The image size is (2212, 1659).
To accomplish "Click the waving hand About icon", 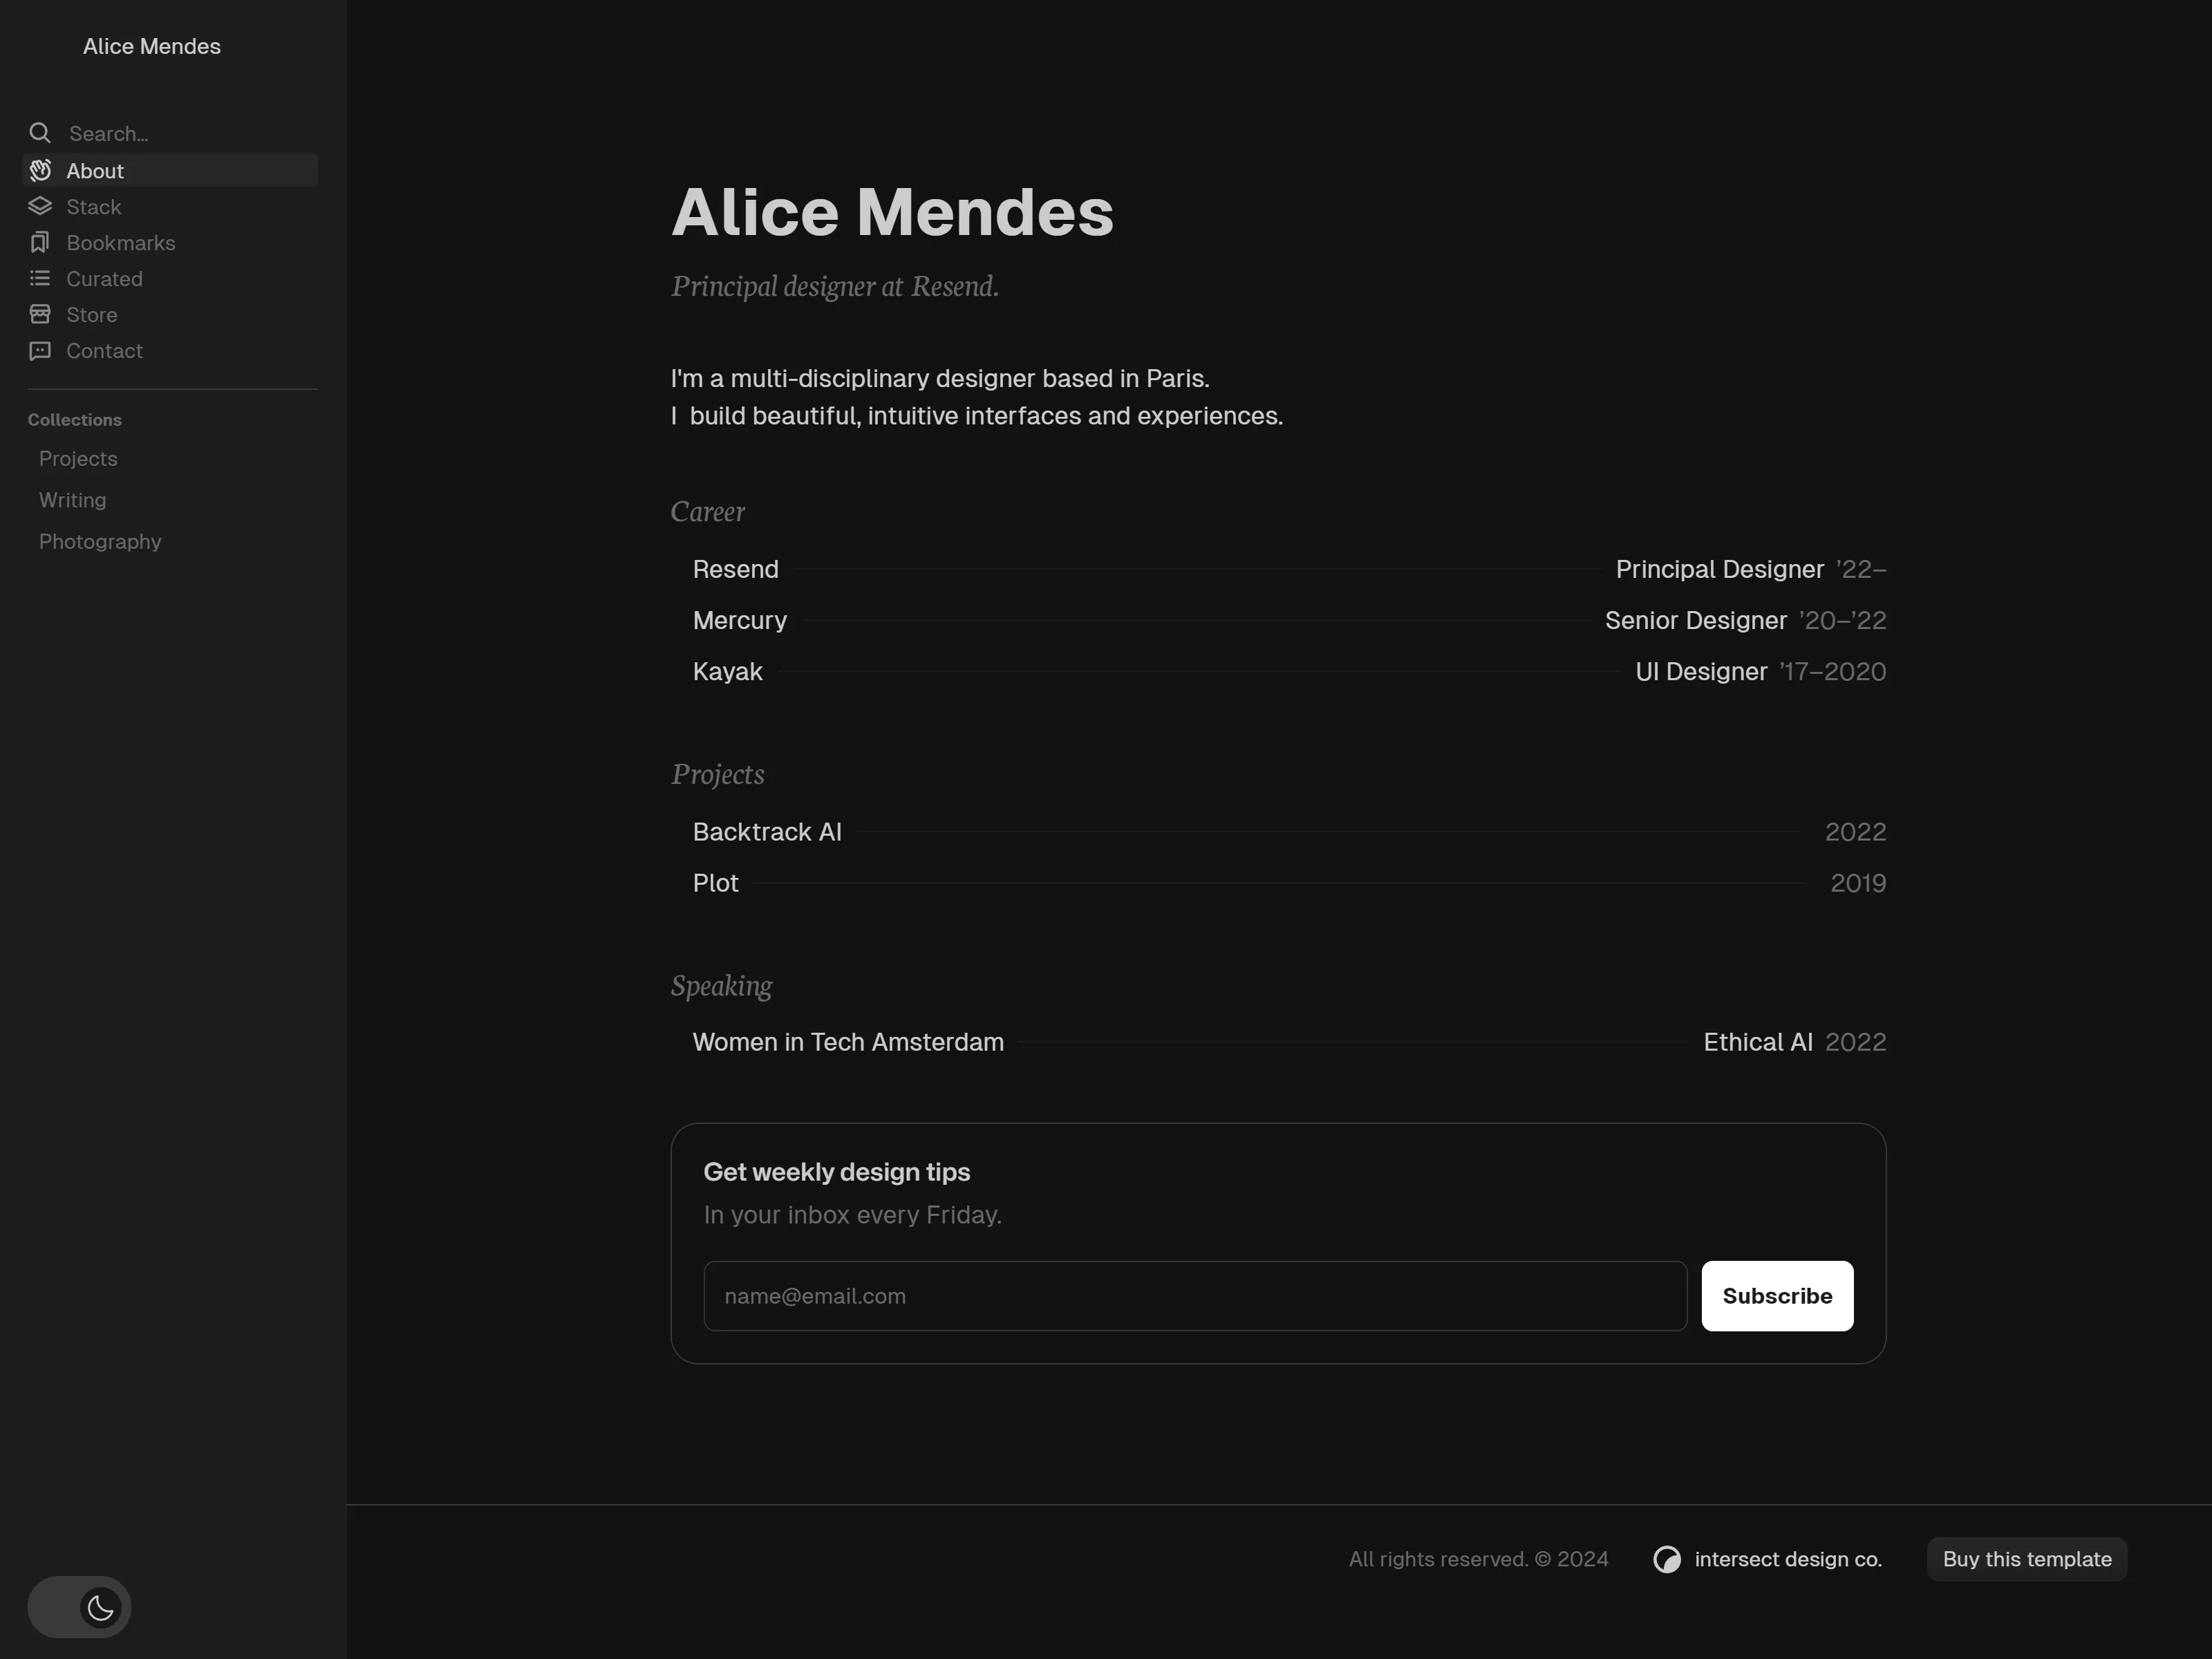I will pos(40,171).
